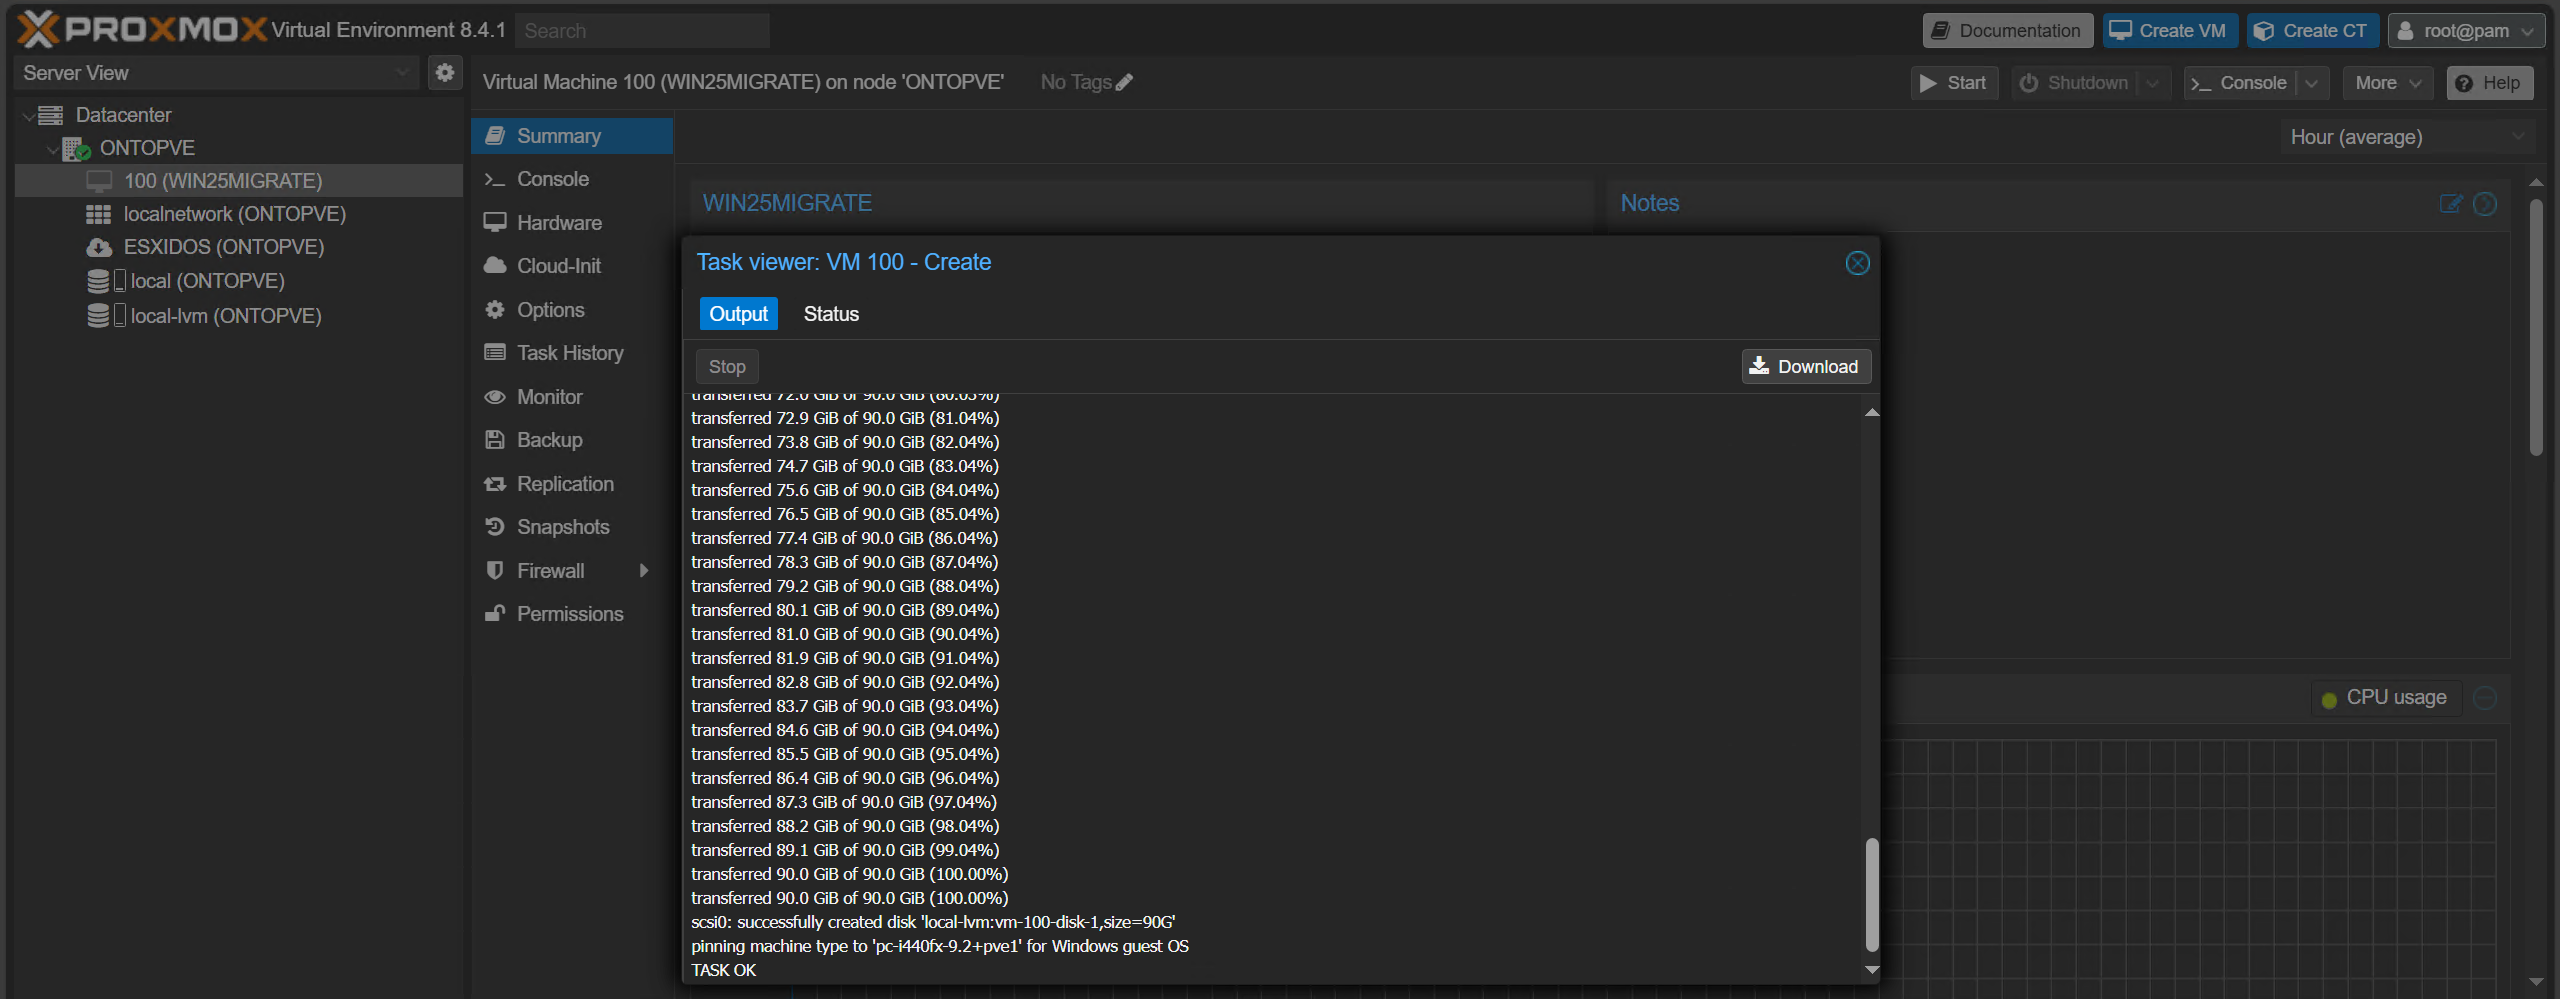2560x999 pixels.
Task: Click the 'pinning machine type' log line
Action: point(940,946)
